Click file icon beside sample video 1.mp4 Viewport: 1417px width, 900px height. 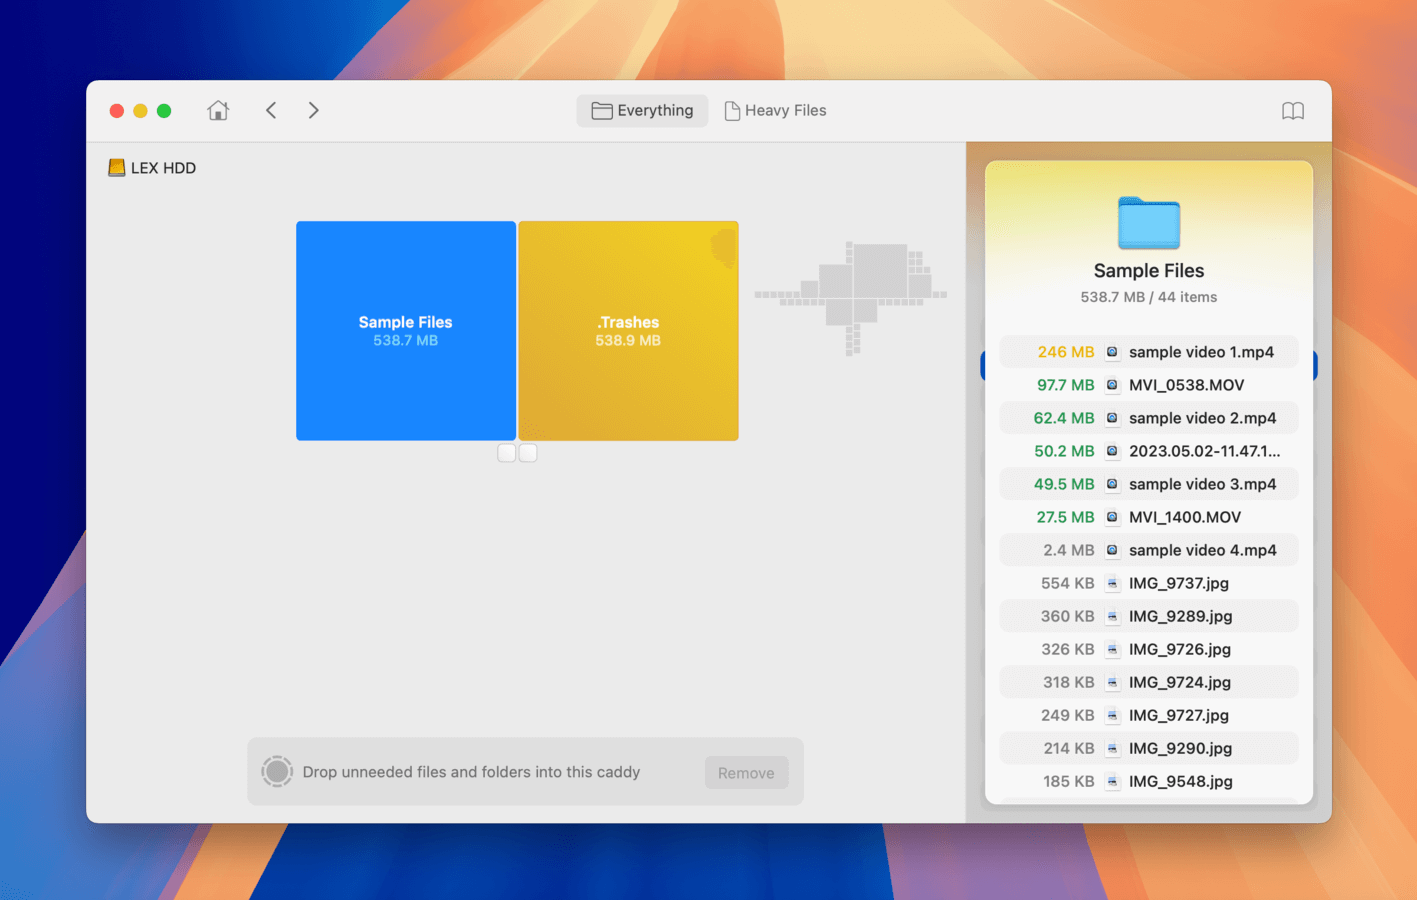click(1112, 352)
